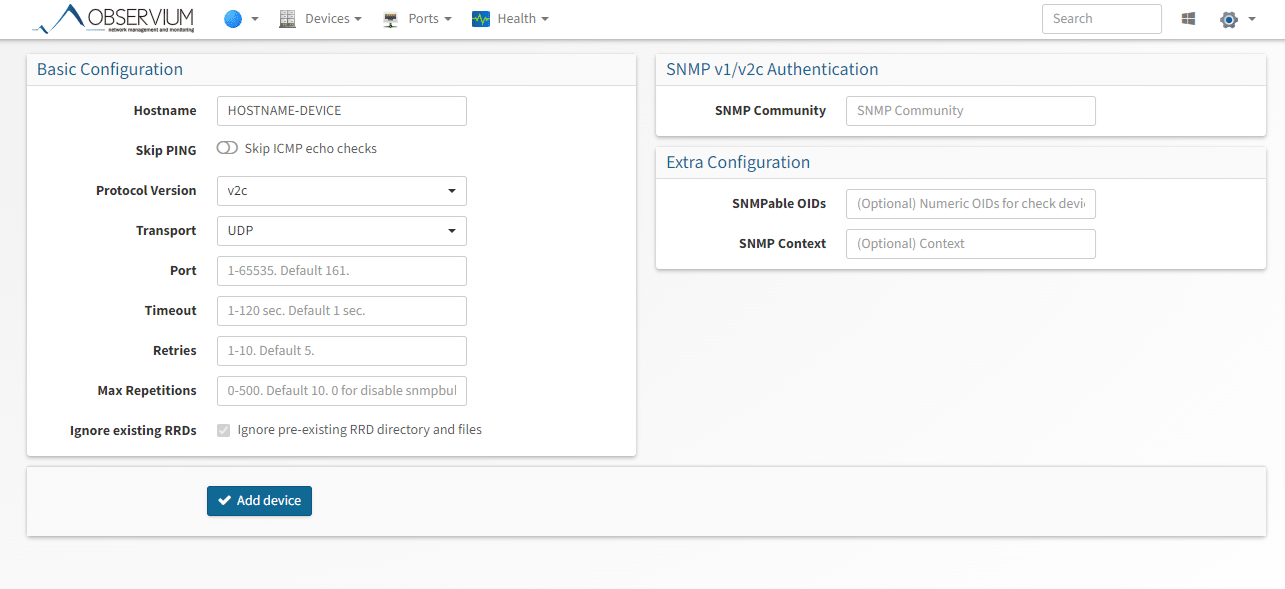Open the Health menu
Screen dimensions: 1285x589
(523, 19)
